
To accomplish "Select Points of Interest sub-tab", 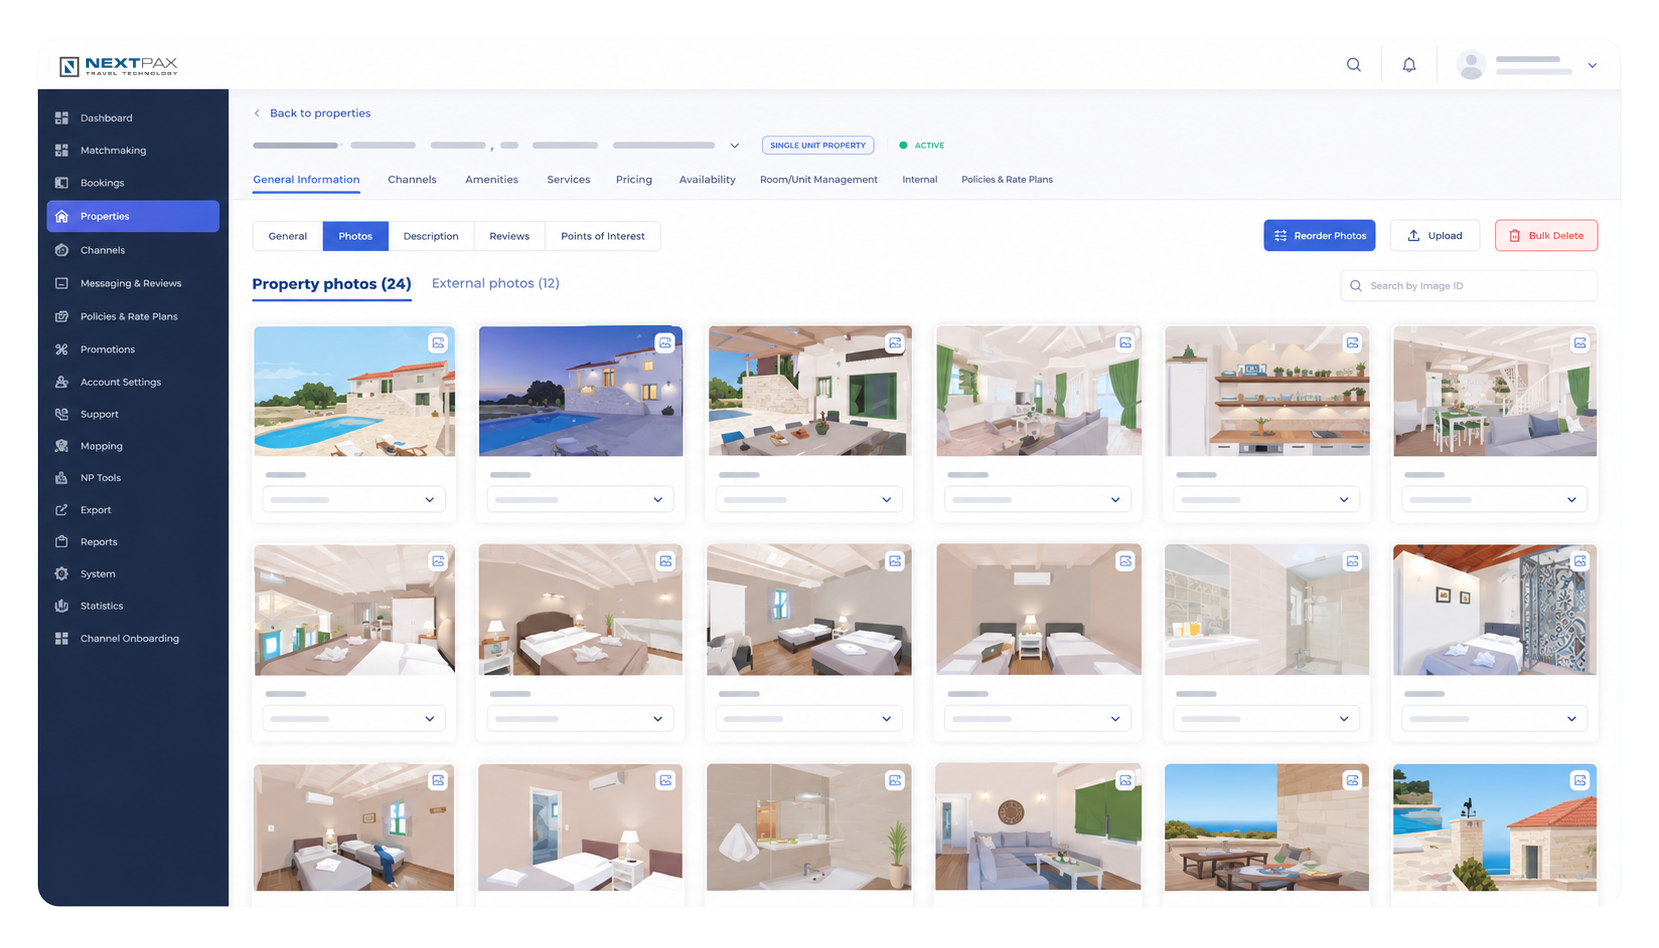I will [x=603, y=236].
